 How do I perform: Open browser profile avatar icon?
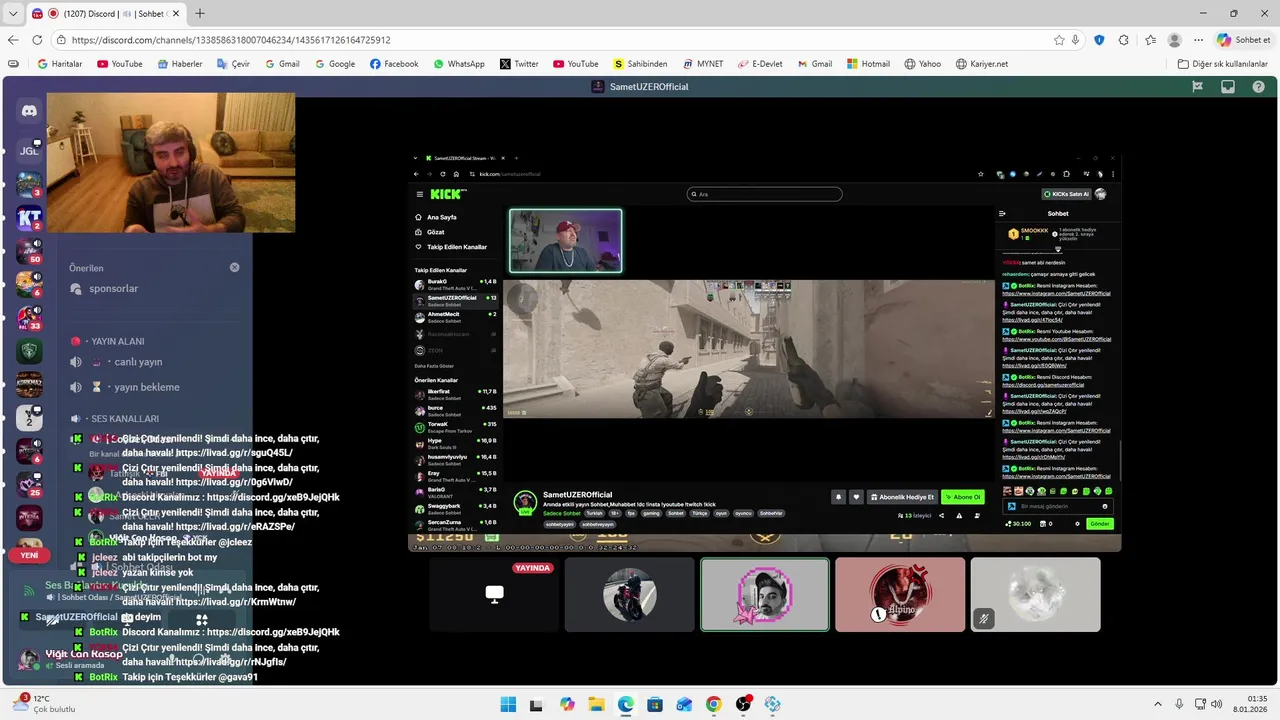(x=1174, y=40)
